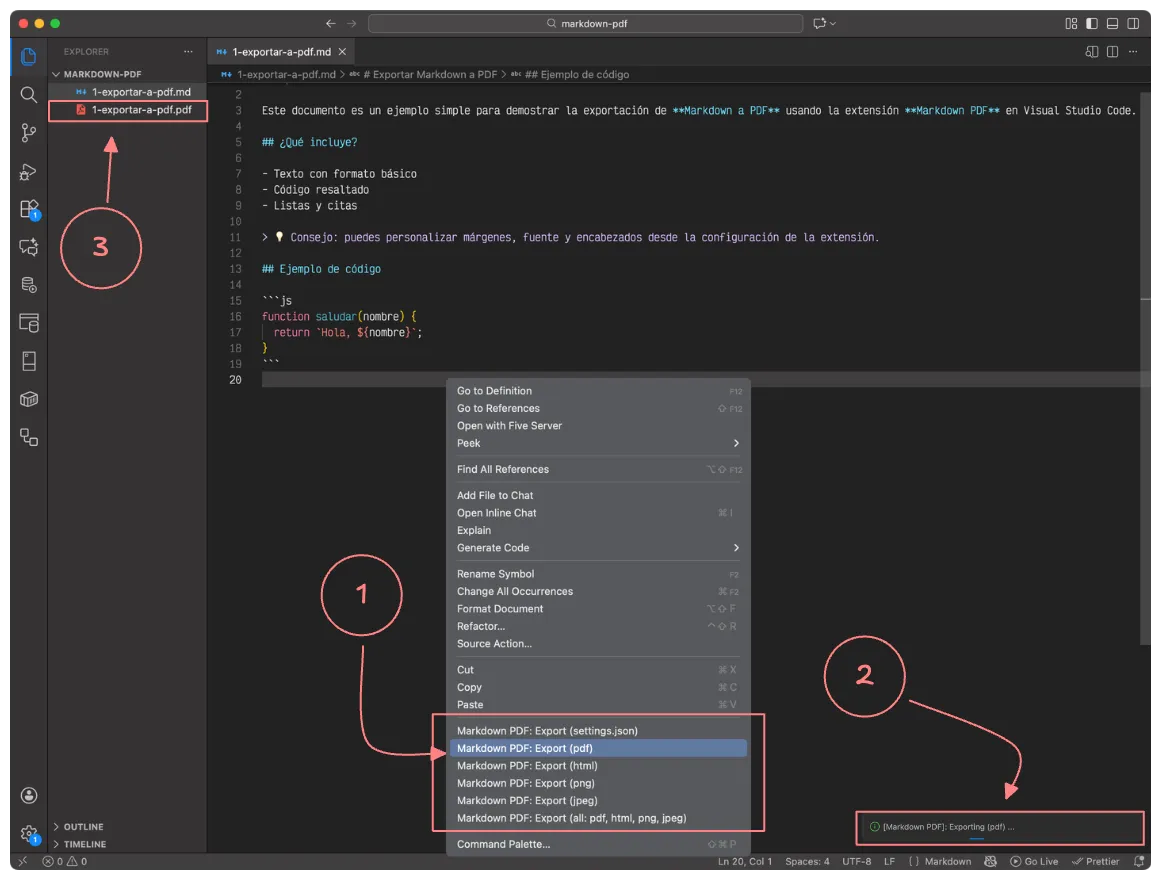Open the Manage gear icon
The height and width of the screenshot is (880, 1161).
(x=29, y=833)
